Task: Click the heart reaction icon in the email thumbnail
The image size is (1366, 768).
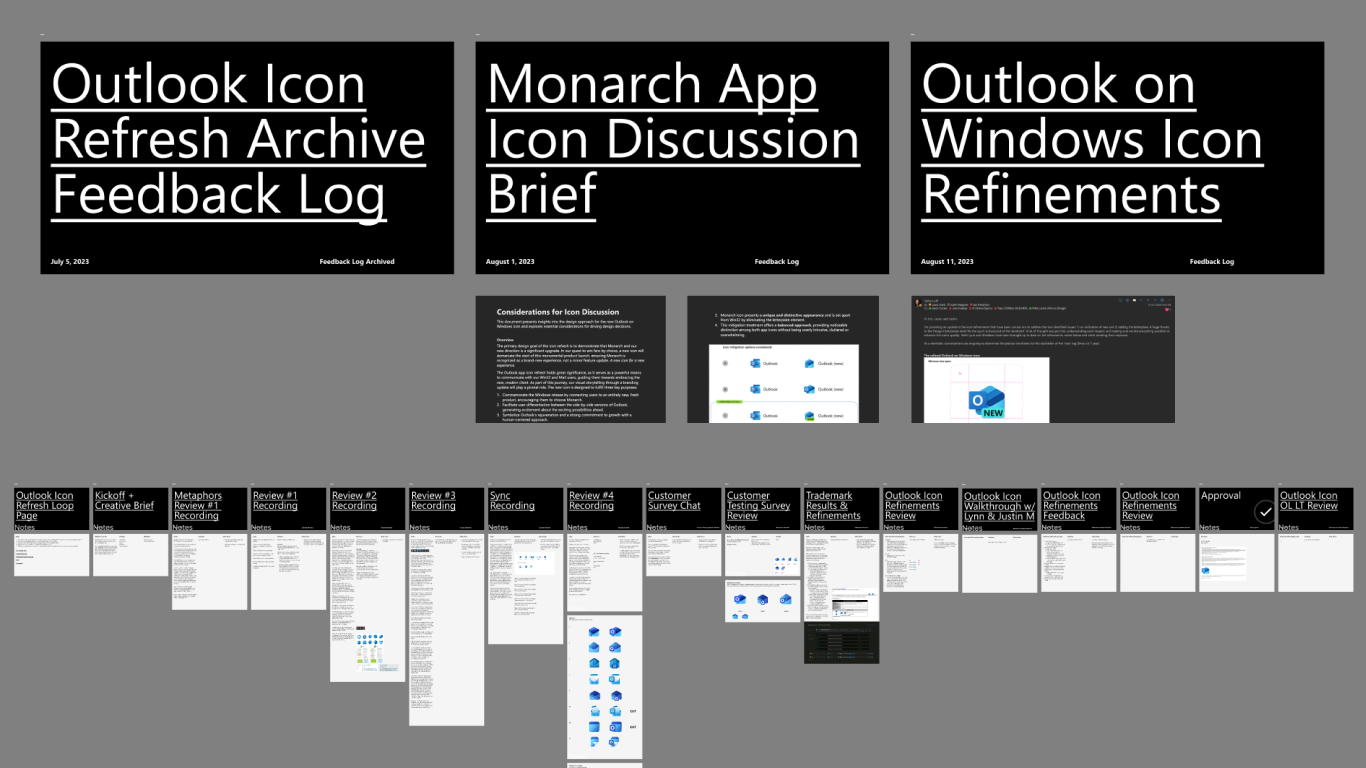Action: (x=1167, y=309)
